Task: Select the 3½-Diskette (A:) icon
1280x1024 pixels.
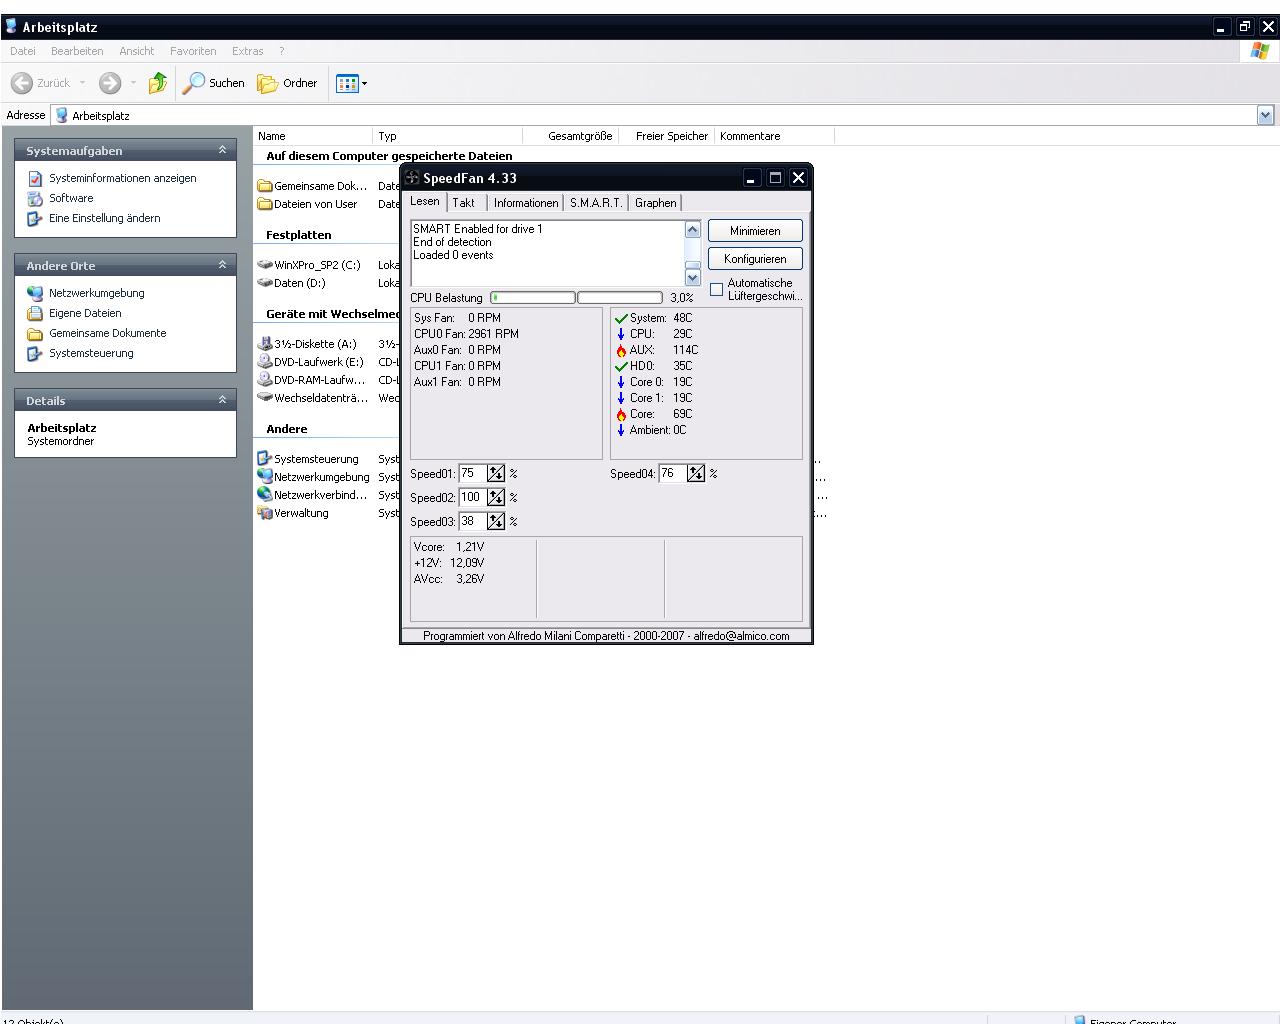Action: 265,344
